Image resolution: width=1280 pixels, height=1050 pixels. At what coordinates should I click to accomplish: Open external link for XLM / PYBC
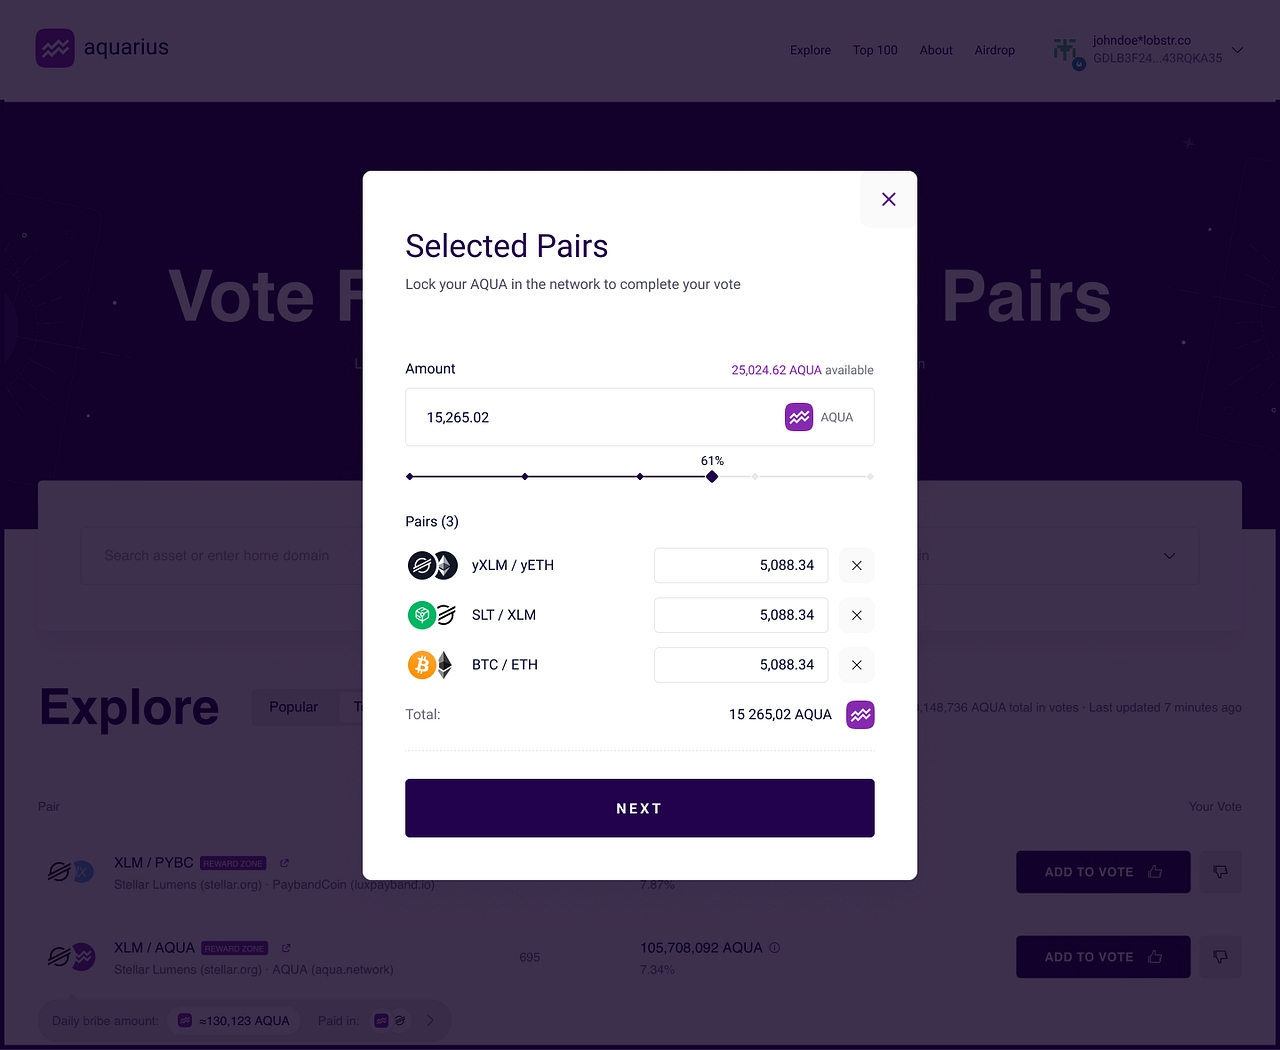(x=285, y=863)
